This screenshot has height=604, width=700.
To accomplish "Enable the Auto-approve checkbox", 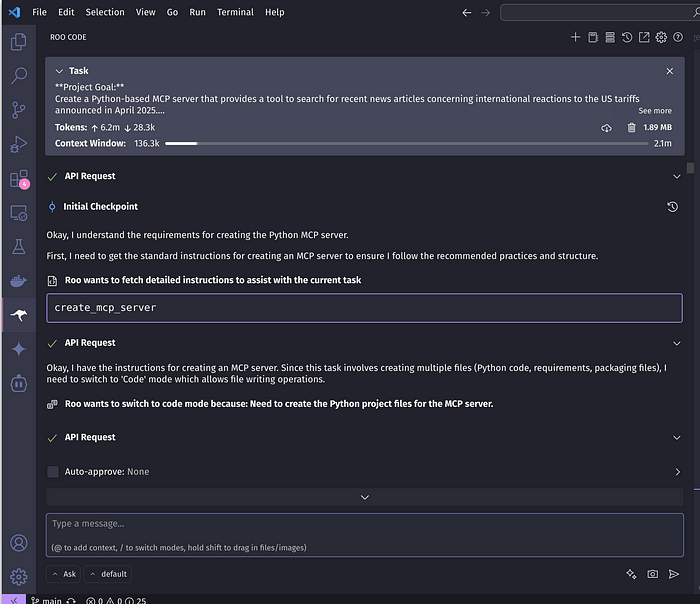I will tap(53, 471).
